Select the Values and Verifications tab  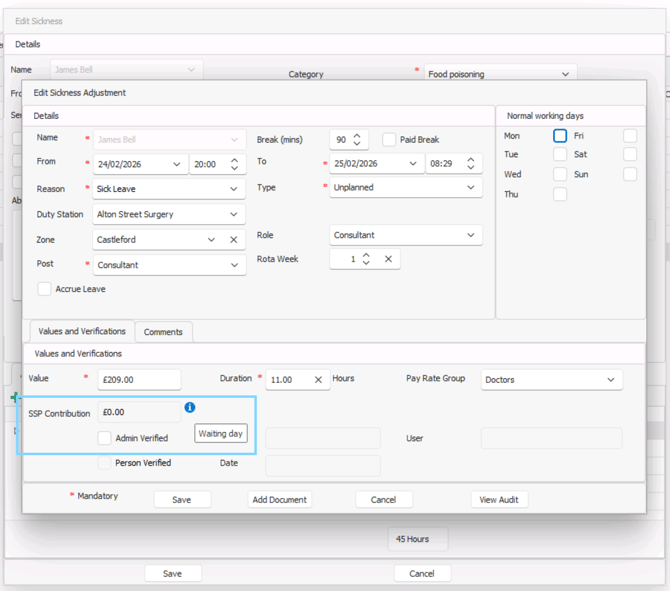click(81, 332)
